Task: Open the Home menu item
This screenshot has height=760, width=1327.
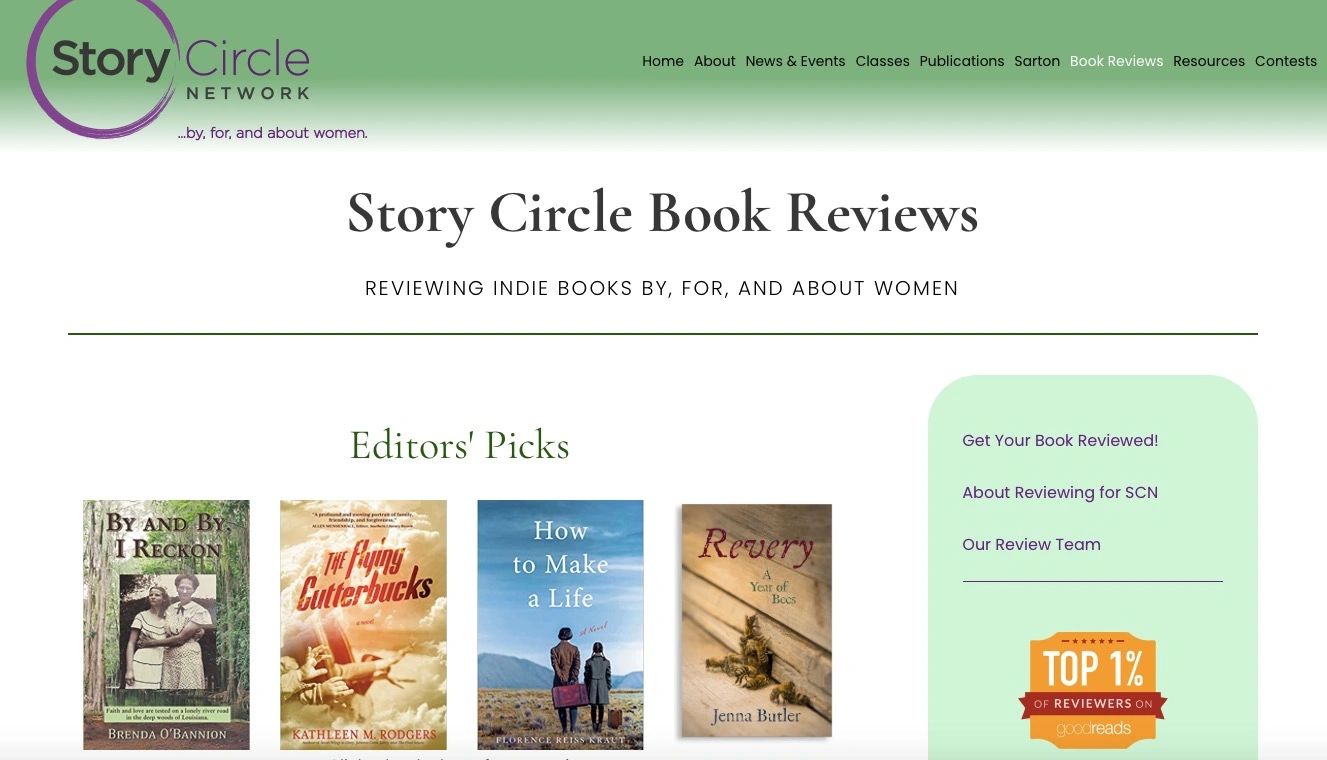Action: [x=663, y=61]
